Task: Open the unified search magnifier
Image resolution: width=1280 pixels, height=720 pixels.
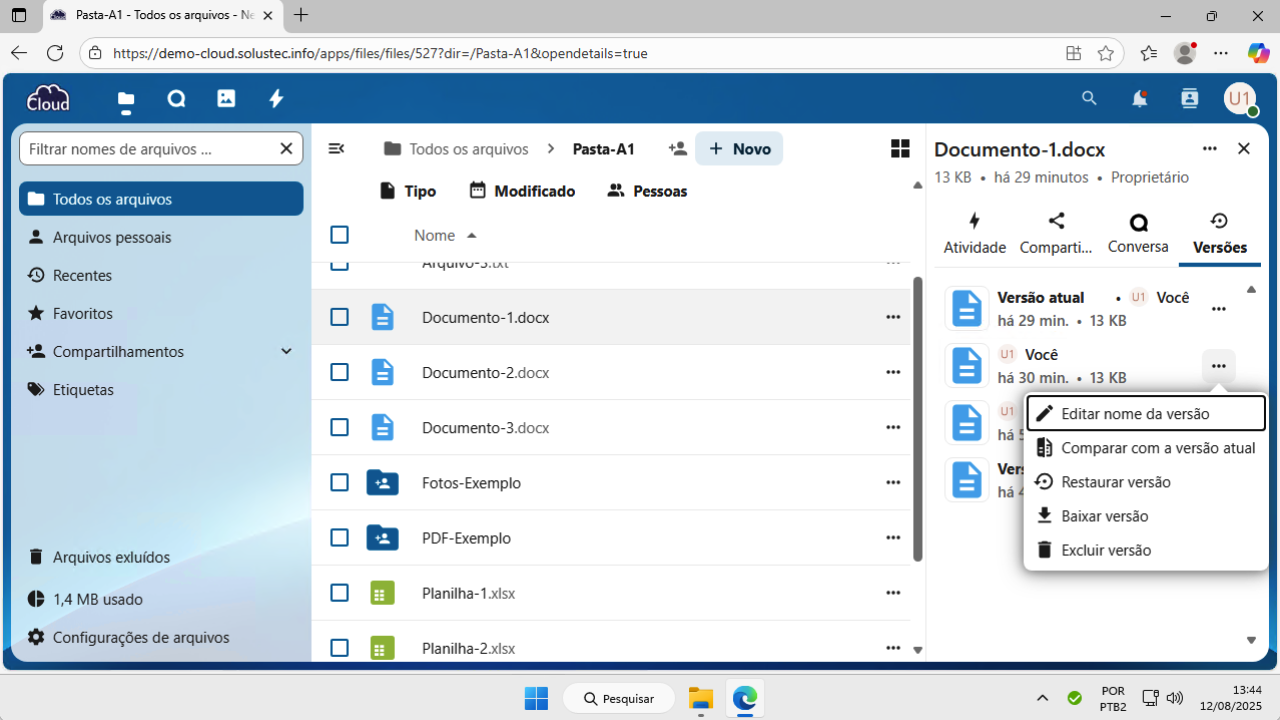Action: point(1089,98)
